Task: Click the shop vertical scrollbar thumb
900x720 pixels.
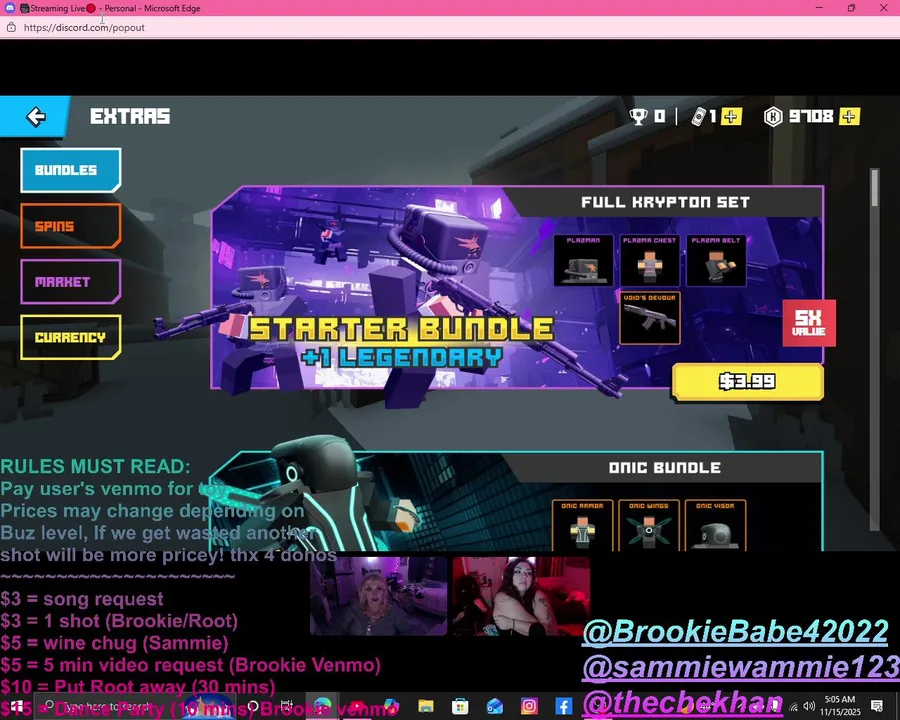Action: [x=875, y=188]
